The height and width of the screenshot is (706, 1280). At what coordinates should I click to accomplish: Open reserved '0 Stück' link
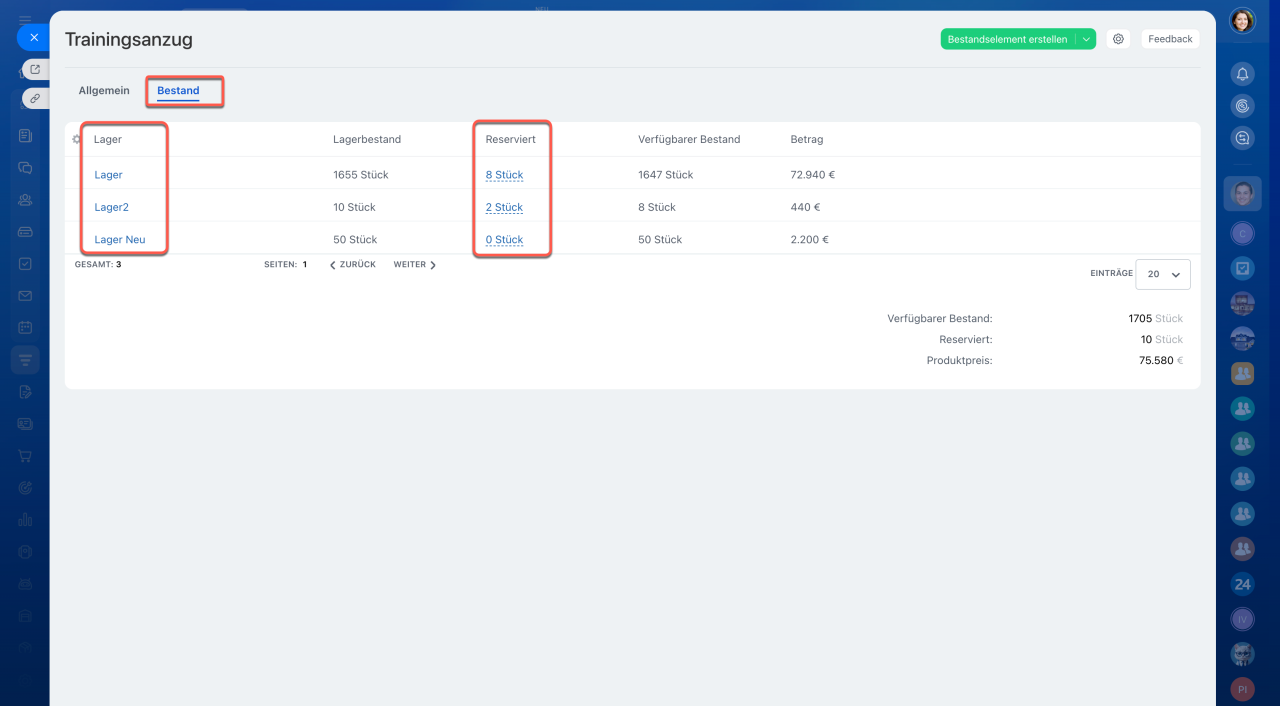[x=504, y=239]
